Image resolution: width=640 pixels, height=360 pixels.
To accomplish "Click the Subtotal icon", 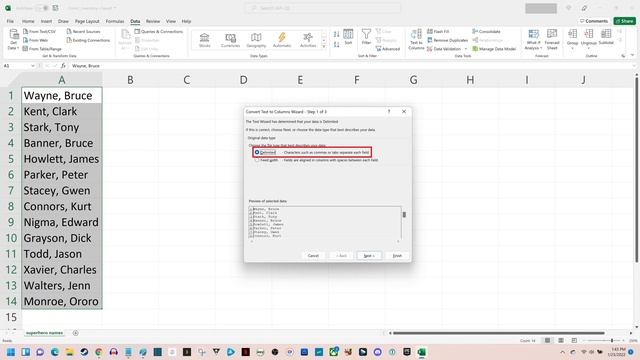I will coord(606,37).
